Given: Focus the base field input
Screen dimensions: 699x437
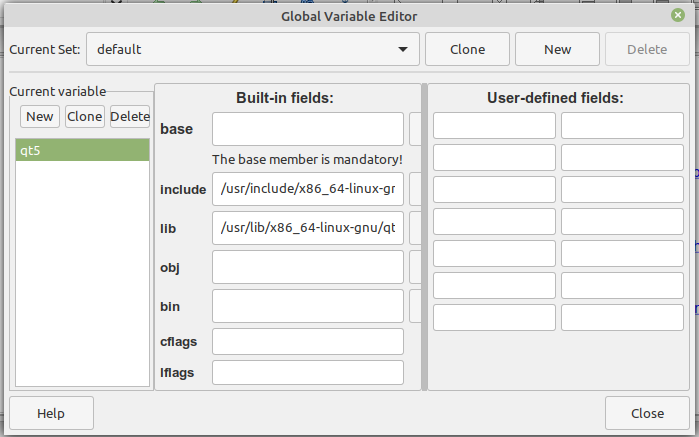Looking at the screenshot, I should [x=308, y=129].
